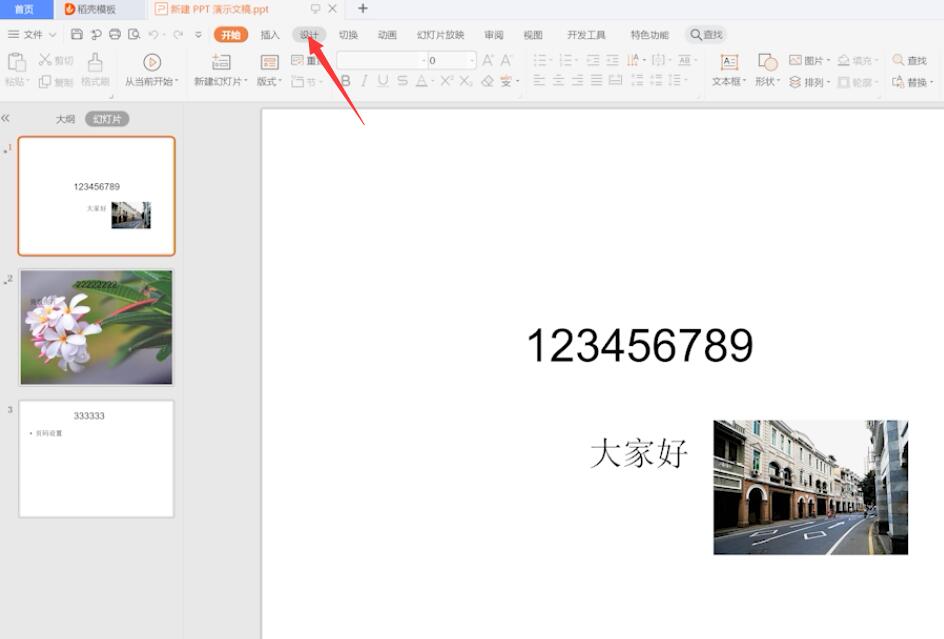Open the font name combo box
The height and width of the screenshot is (639, 944).
[x=381, y=60]
